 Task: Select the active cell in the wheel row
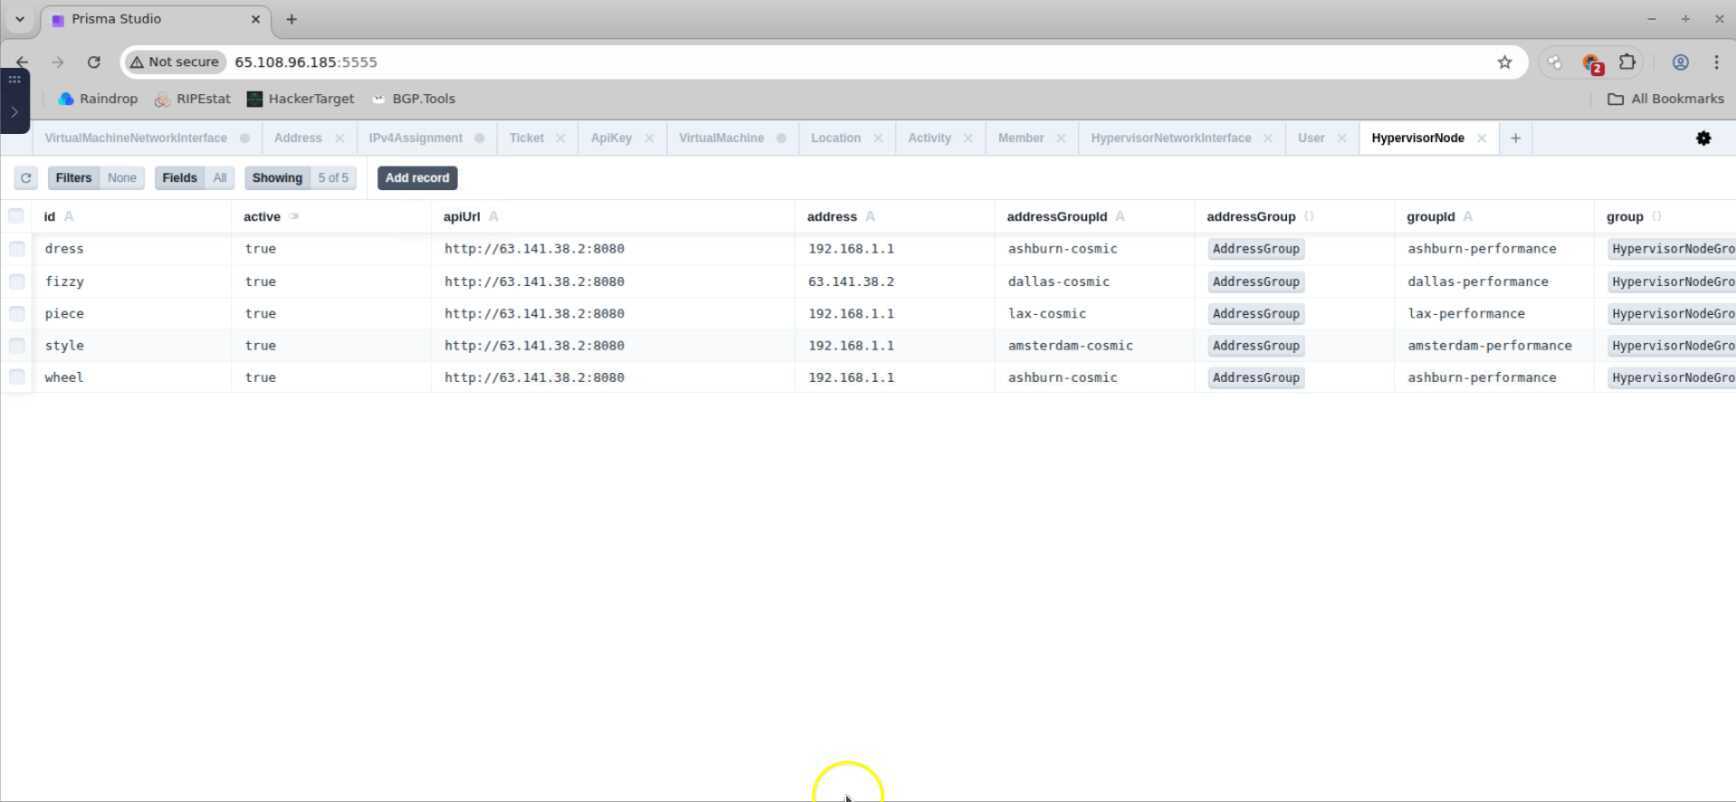[x=331, y=378]
